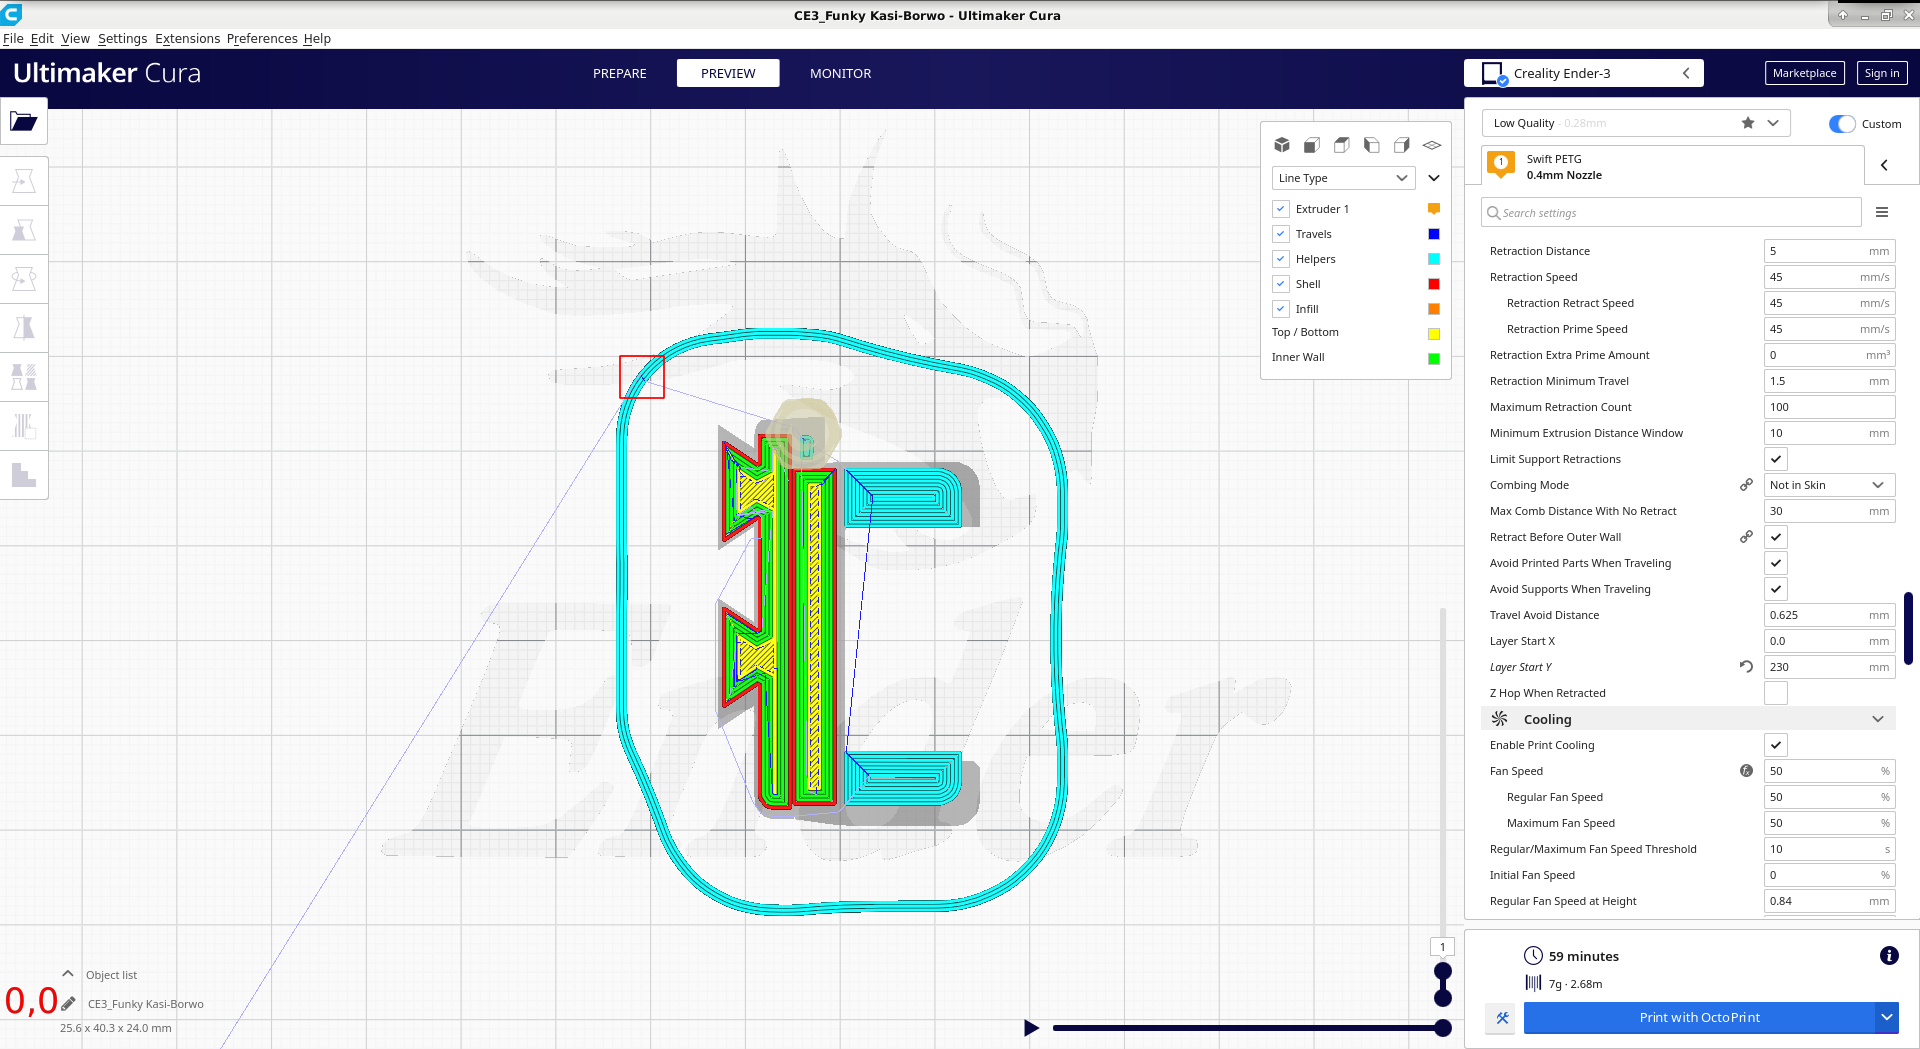Switch to top view icon
This screenshot has height=1049, width=1920.
point(1342,145)
